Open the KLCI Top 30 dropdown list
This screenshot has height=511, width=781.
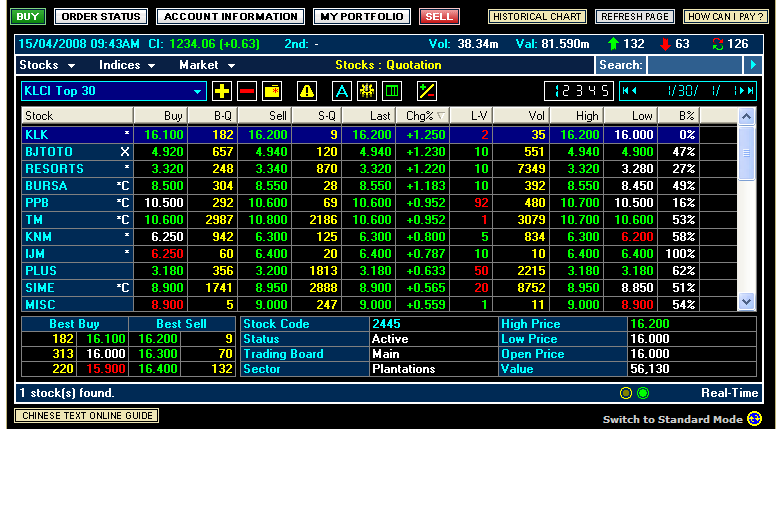coord(198,91)
